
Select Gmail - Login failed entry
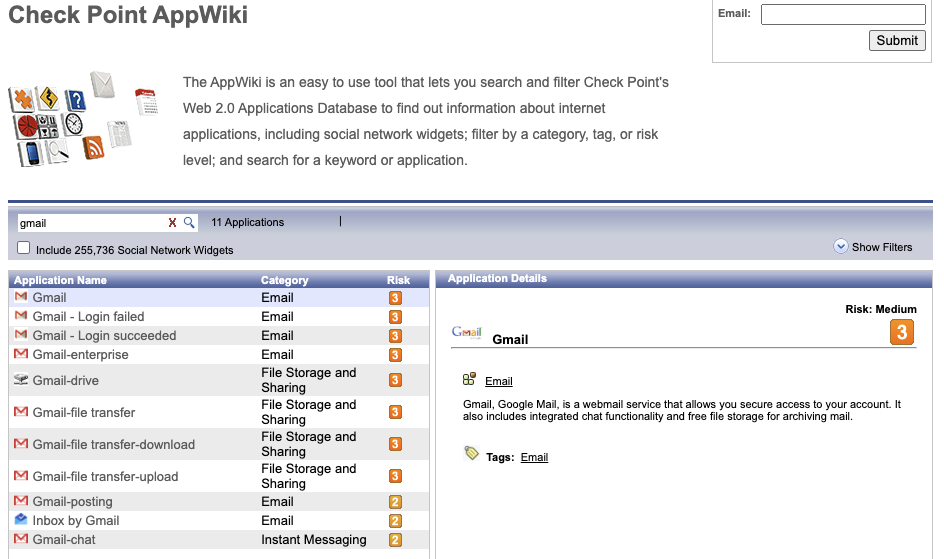(x=219, y=317)
